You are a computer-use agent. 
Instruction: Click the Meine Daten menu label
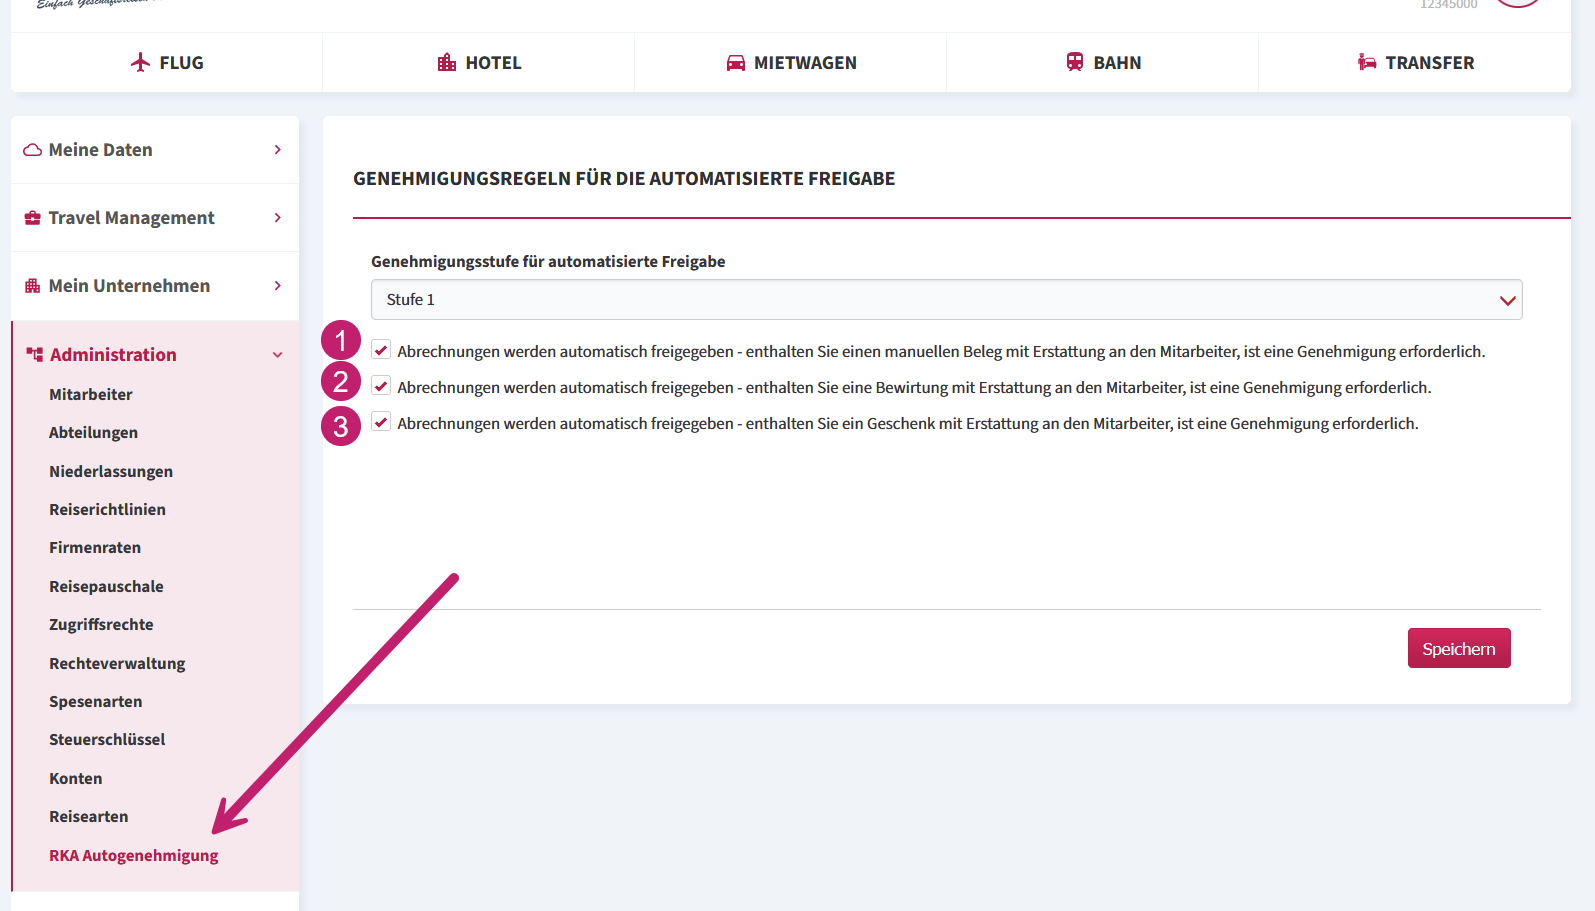[x=101, y=150]
